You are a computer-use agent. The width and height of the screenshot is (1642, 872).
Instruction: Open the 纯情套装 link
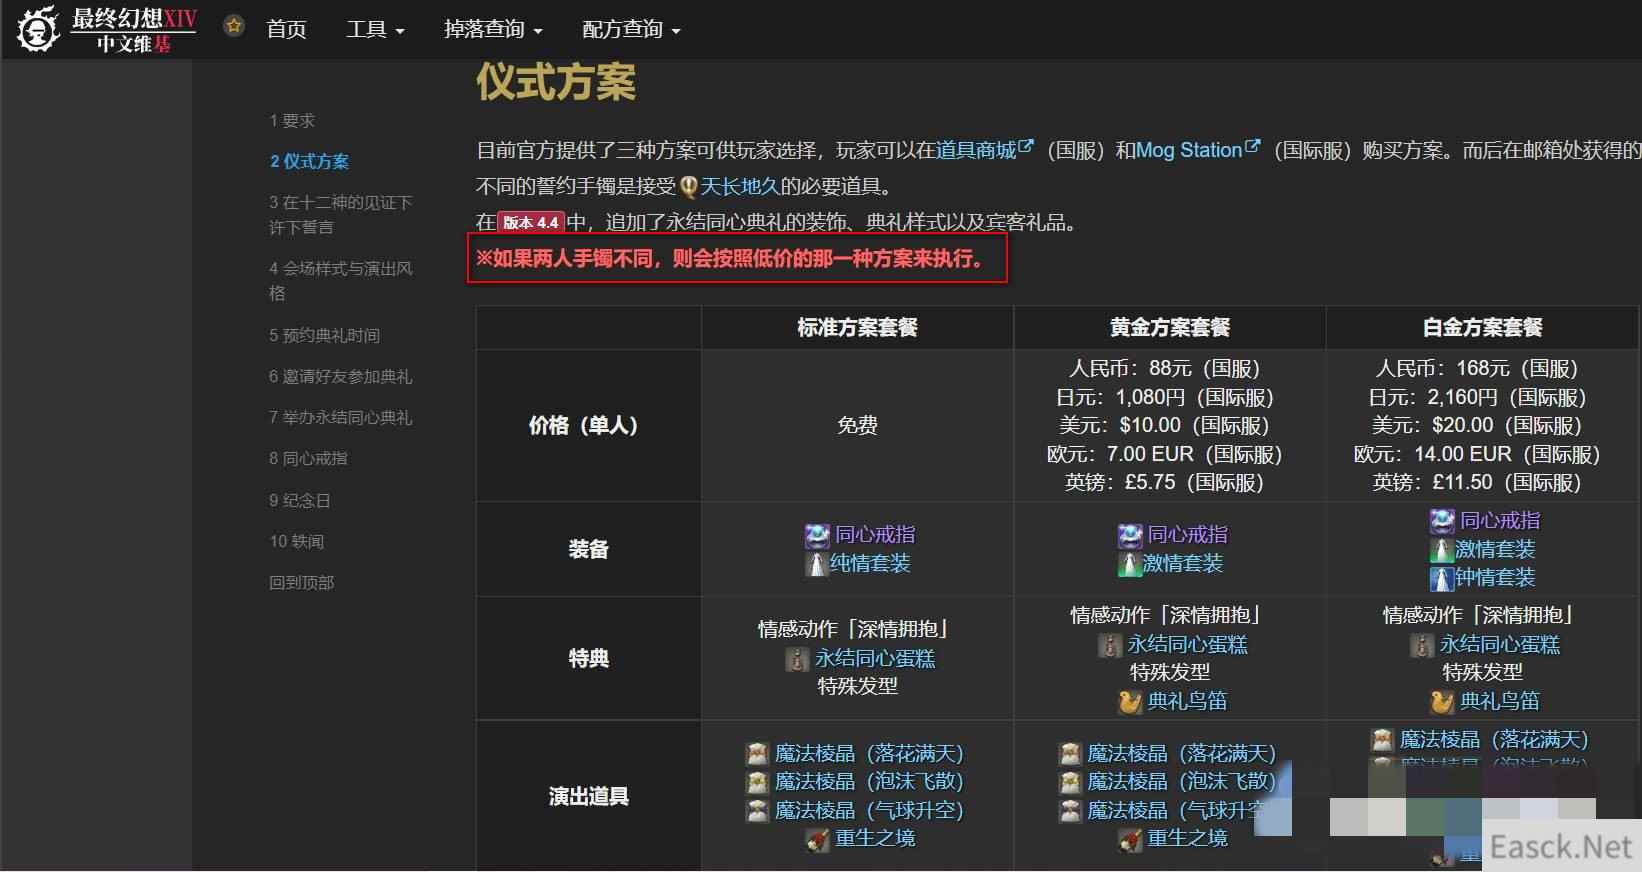[x=870, y=563]
